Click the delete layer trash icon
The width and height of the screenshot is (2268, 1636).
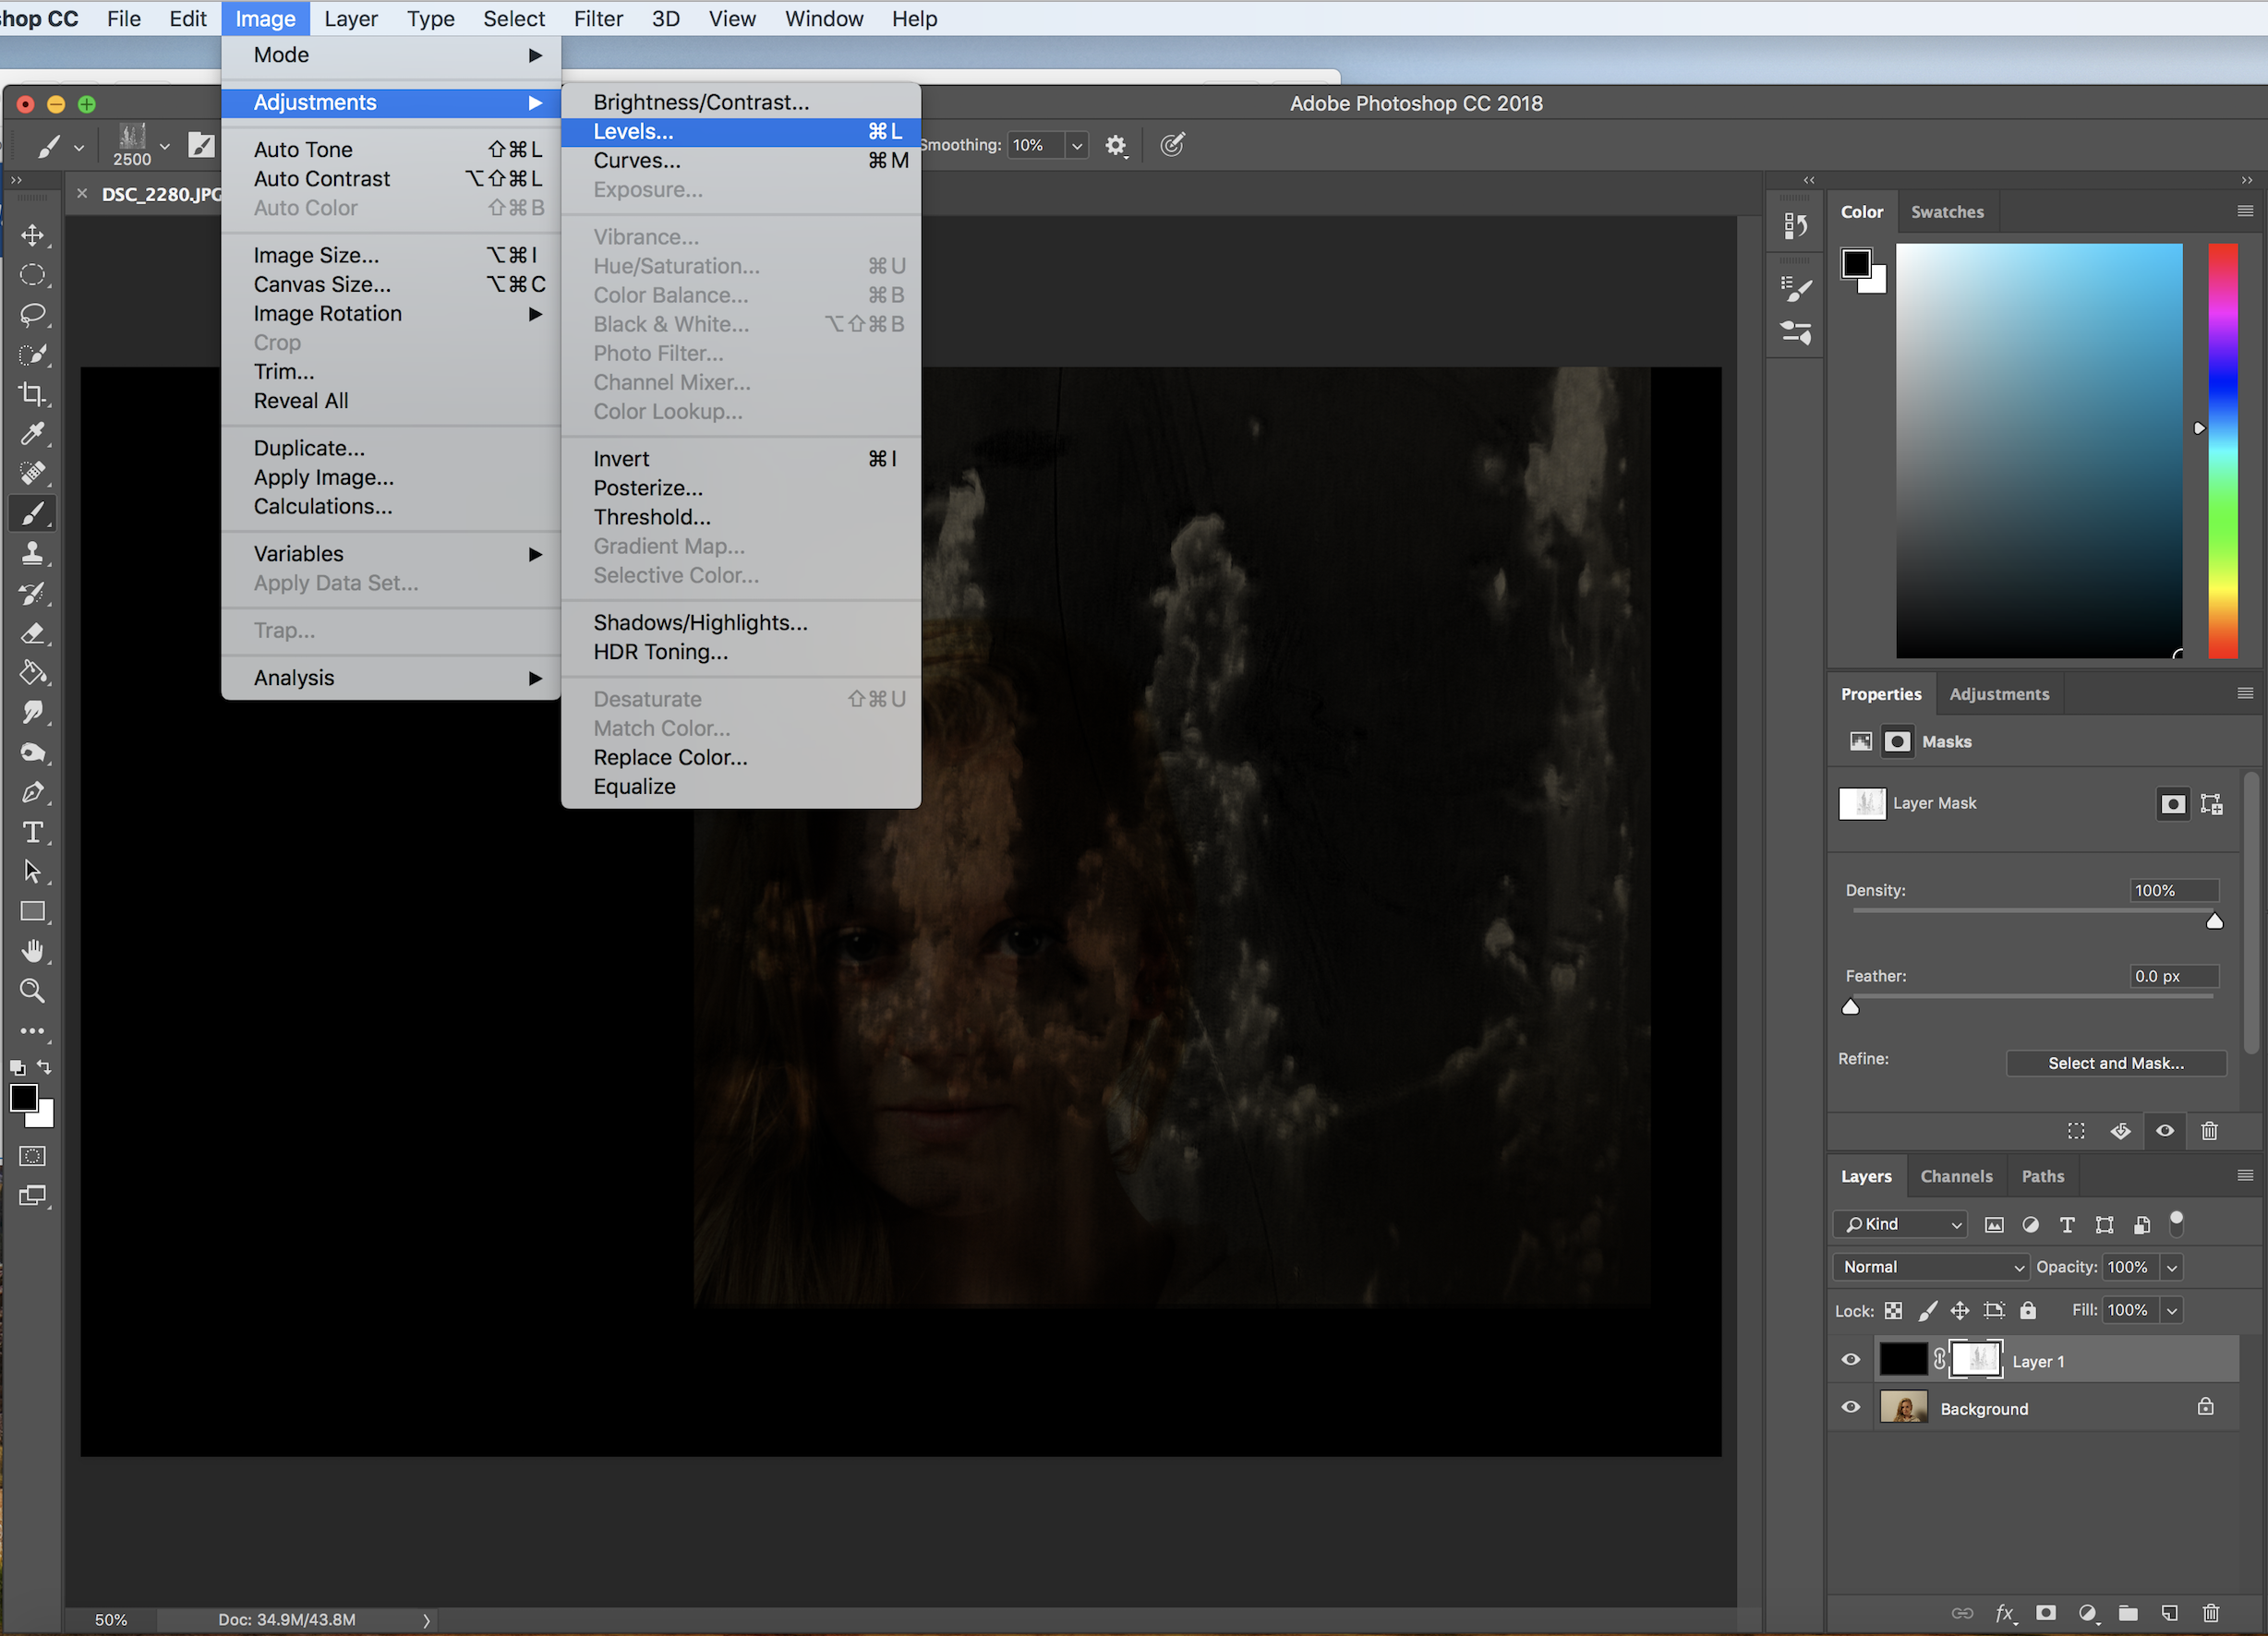[2211, 1613]
